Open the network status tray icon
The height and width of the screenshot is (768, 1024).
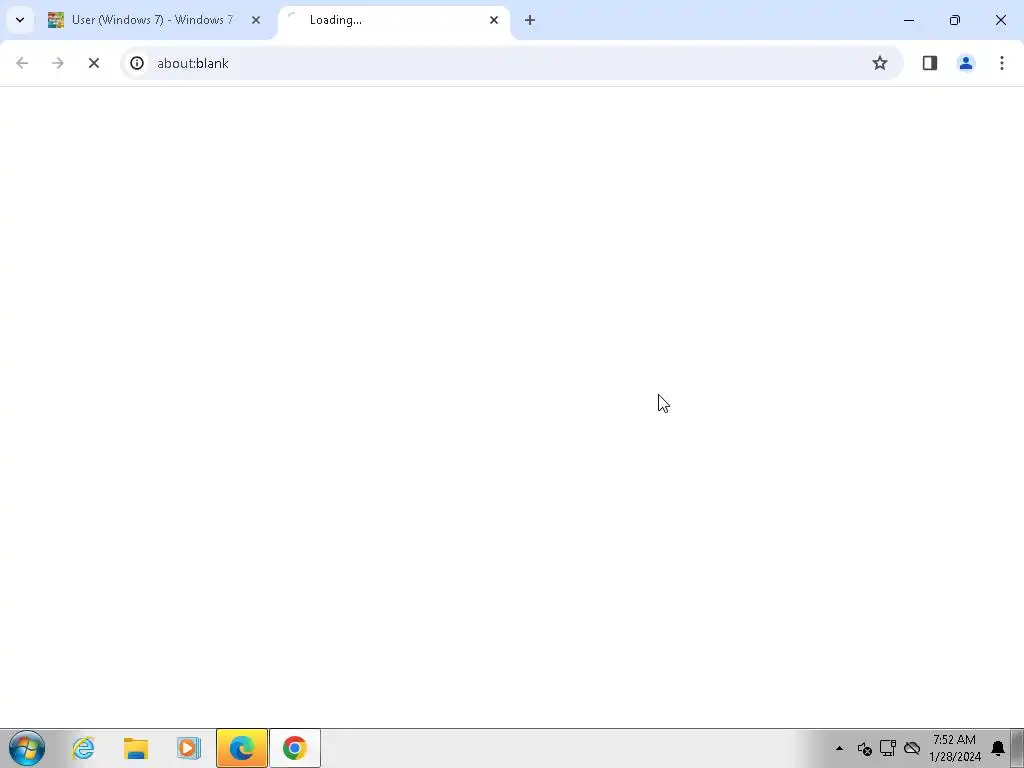888,748
